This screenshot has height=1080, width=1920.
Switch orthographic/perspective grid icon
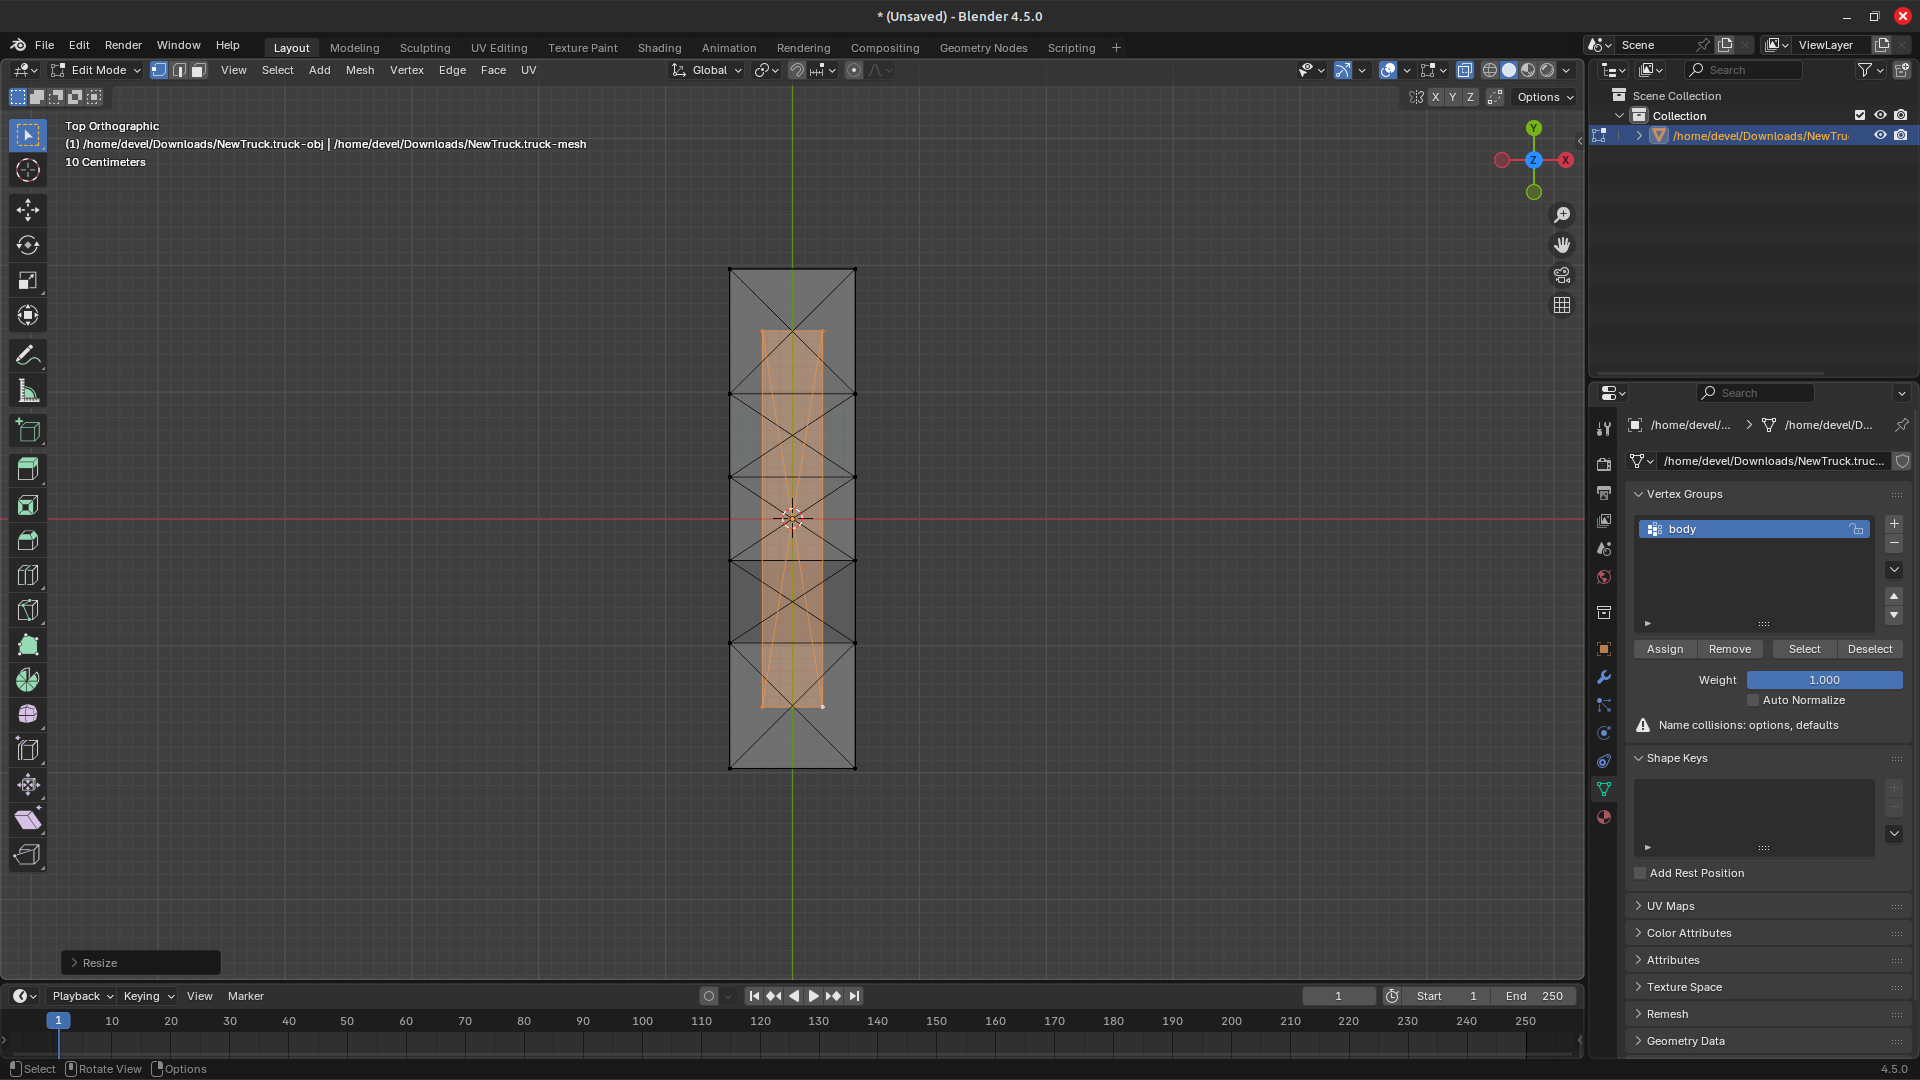[x=1562, y=305]
